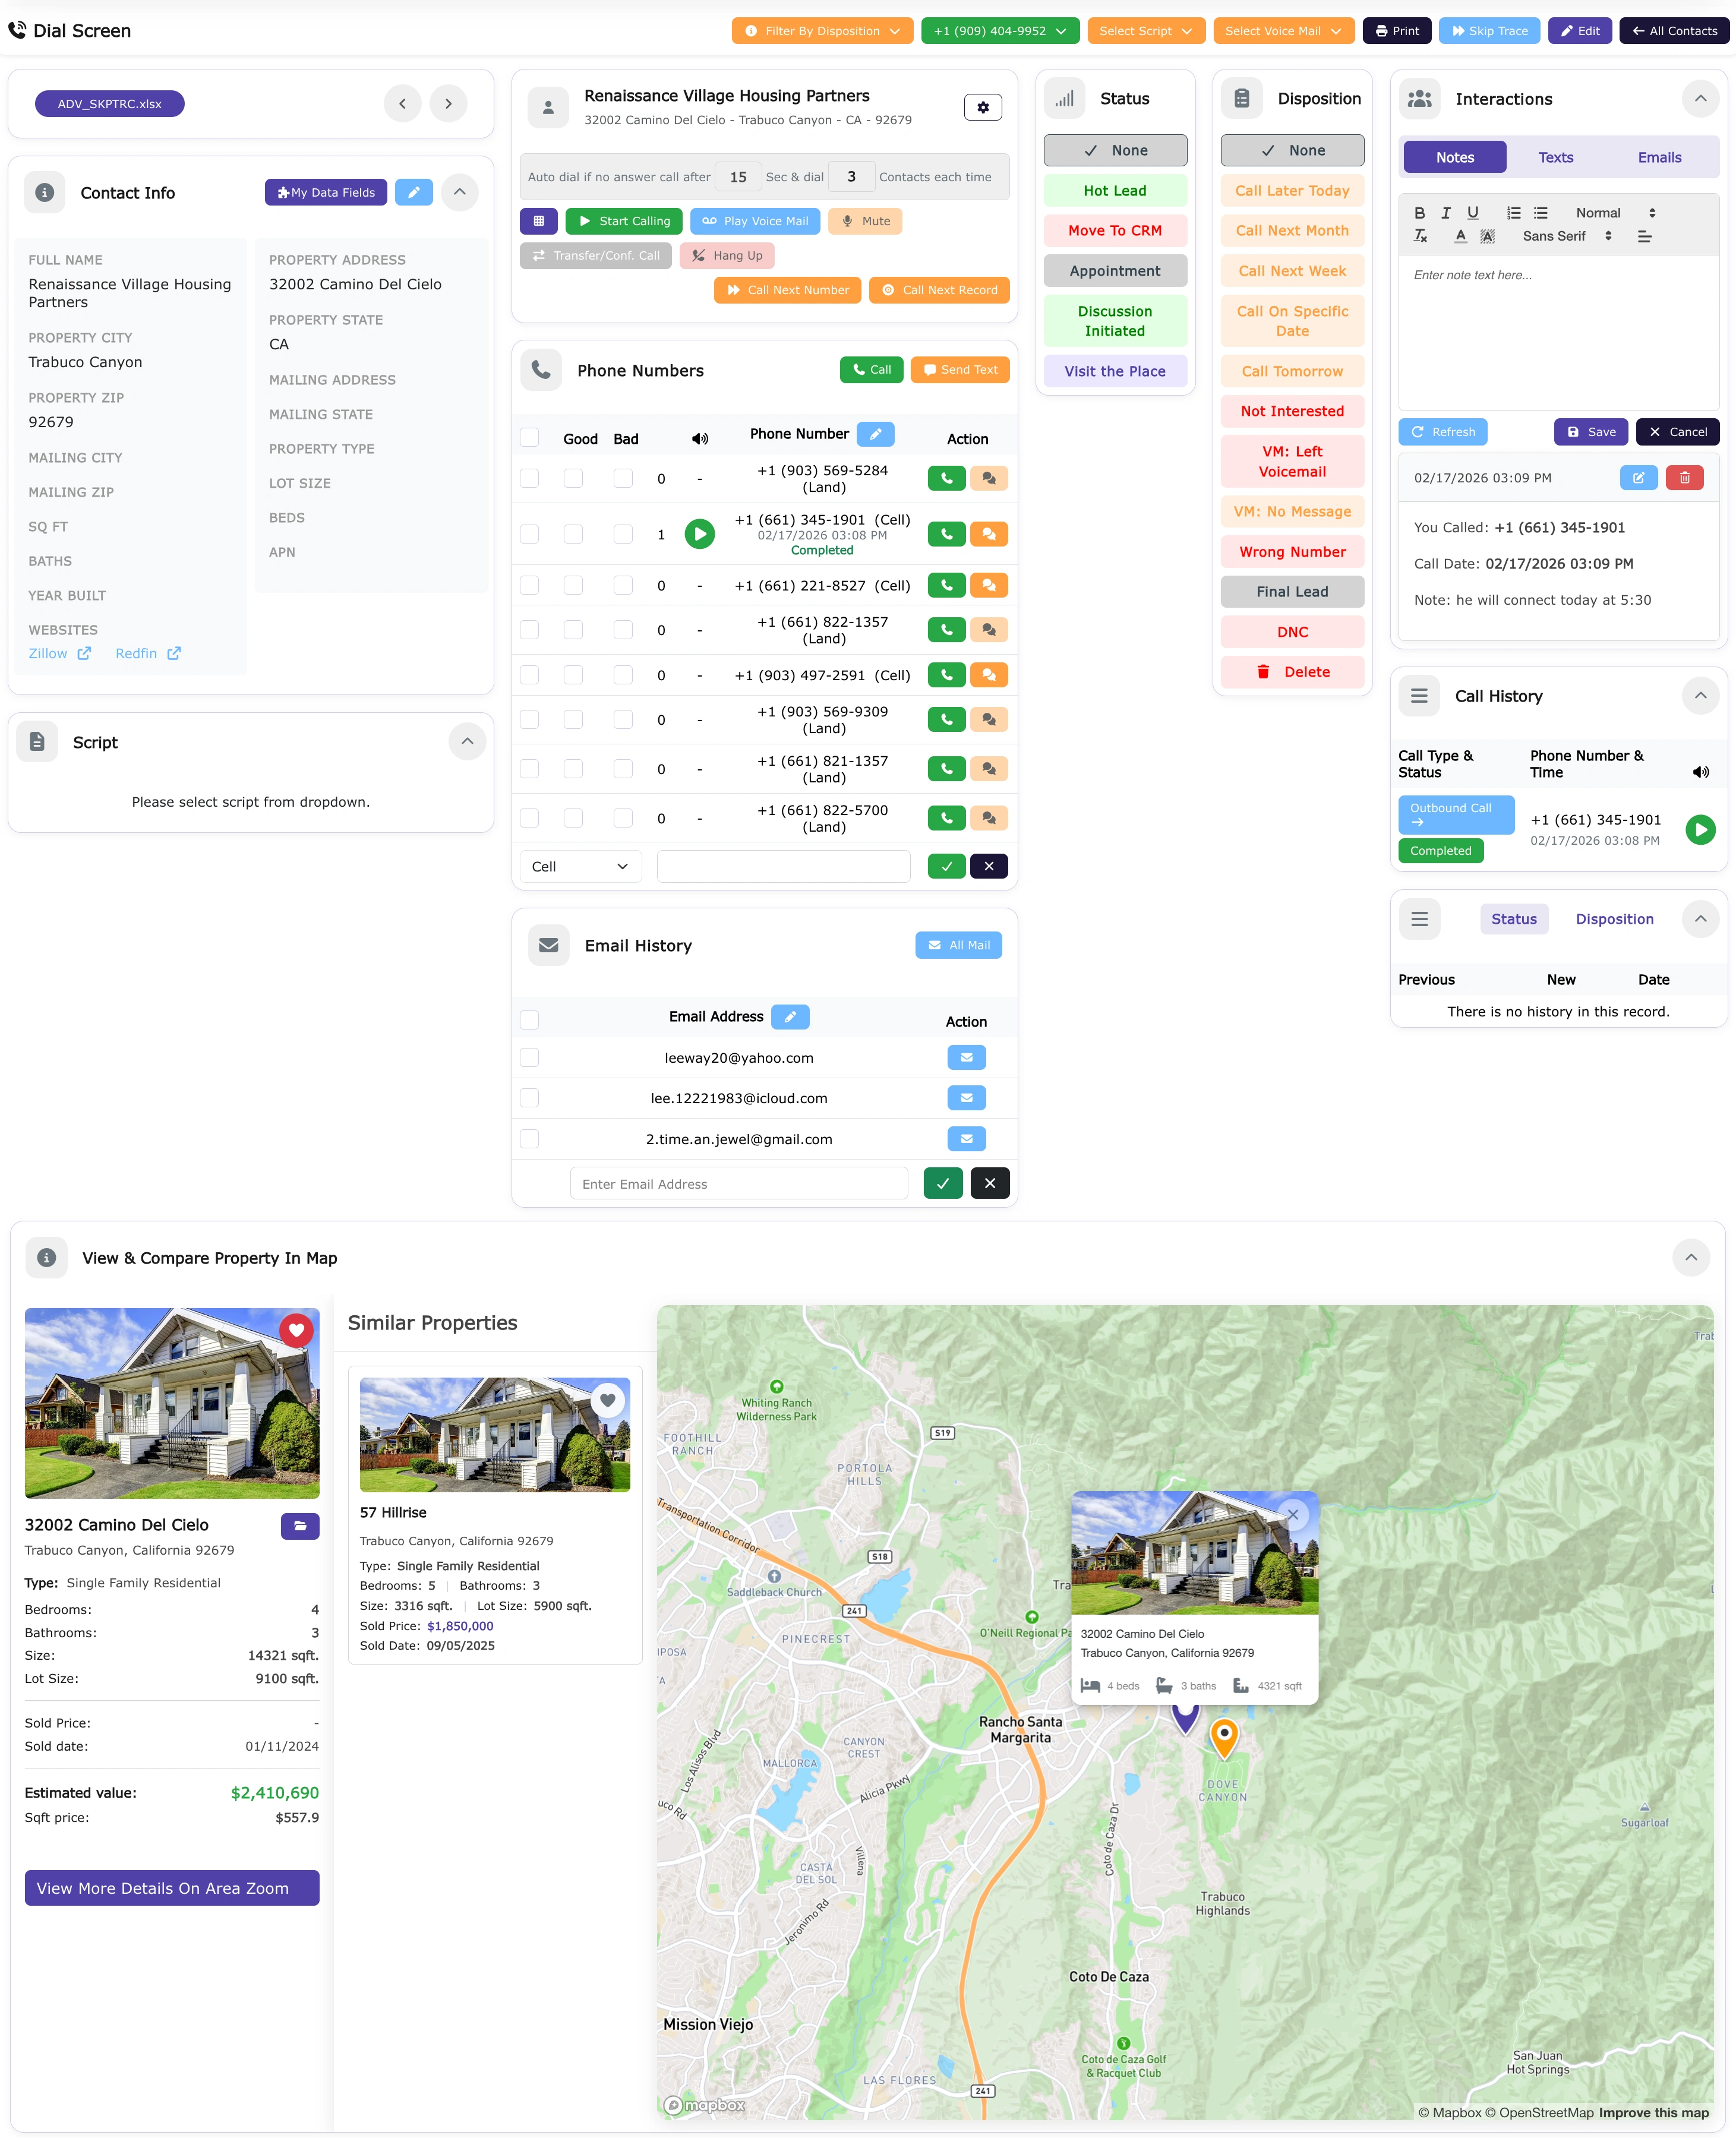Favorite the 57 Hillrise property heart icon

(x=608, y=1400)
